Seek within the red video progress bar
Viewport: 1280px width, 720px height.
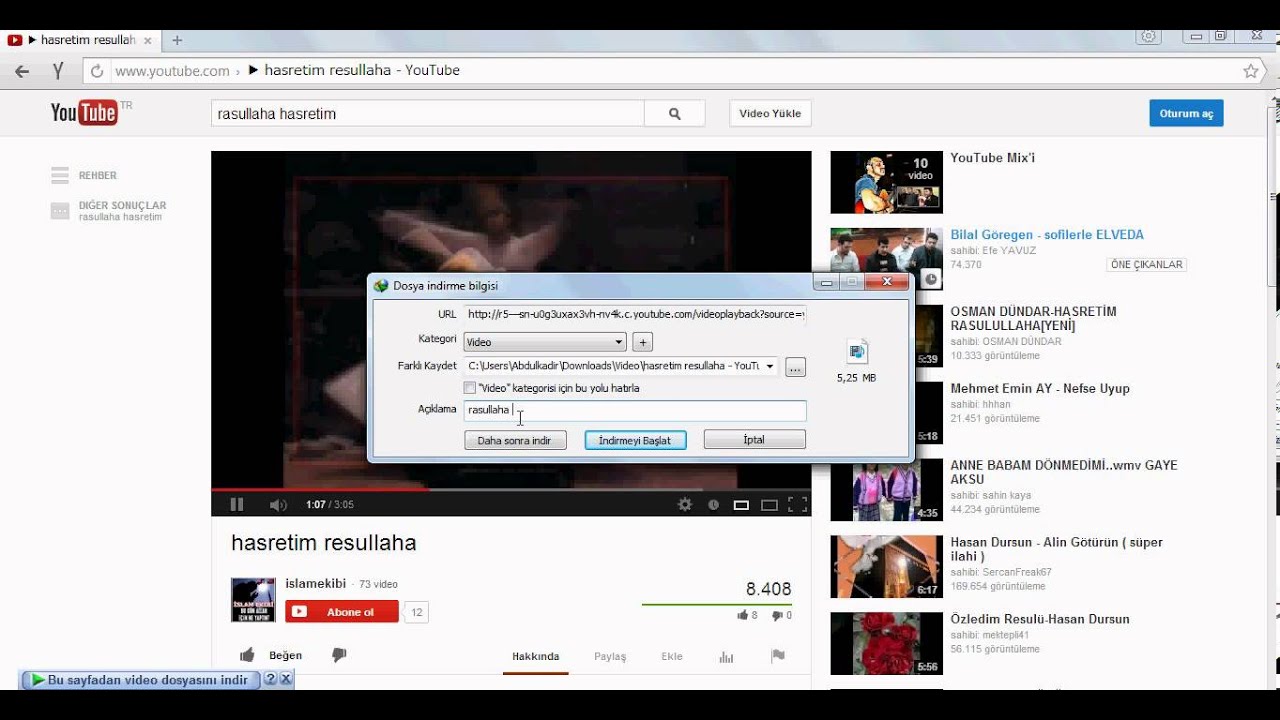[320, 490]
